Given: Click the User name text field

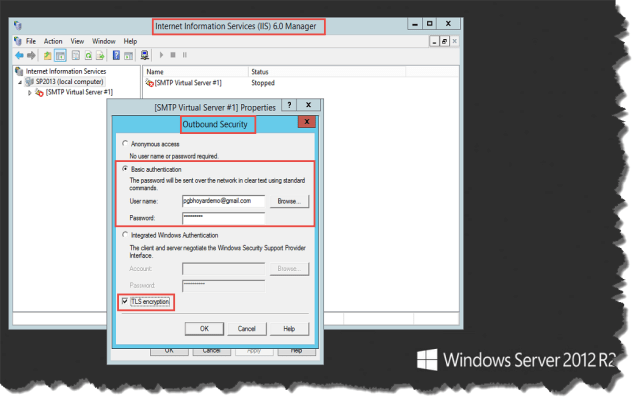Looking at the screenshot, I should (x=222, y=201).
